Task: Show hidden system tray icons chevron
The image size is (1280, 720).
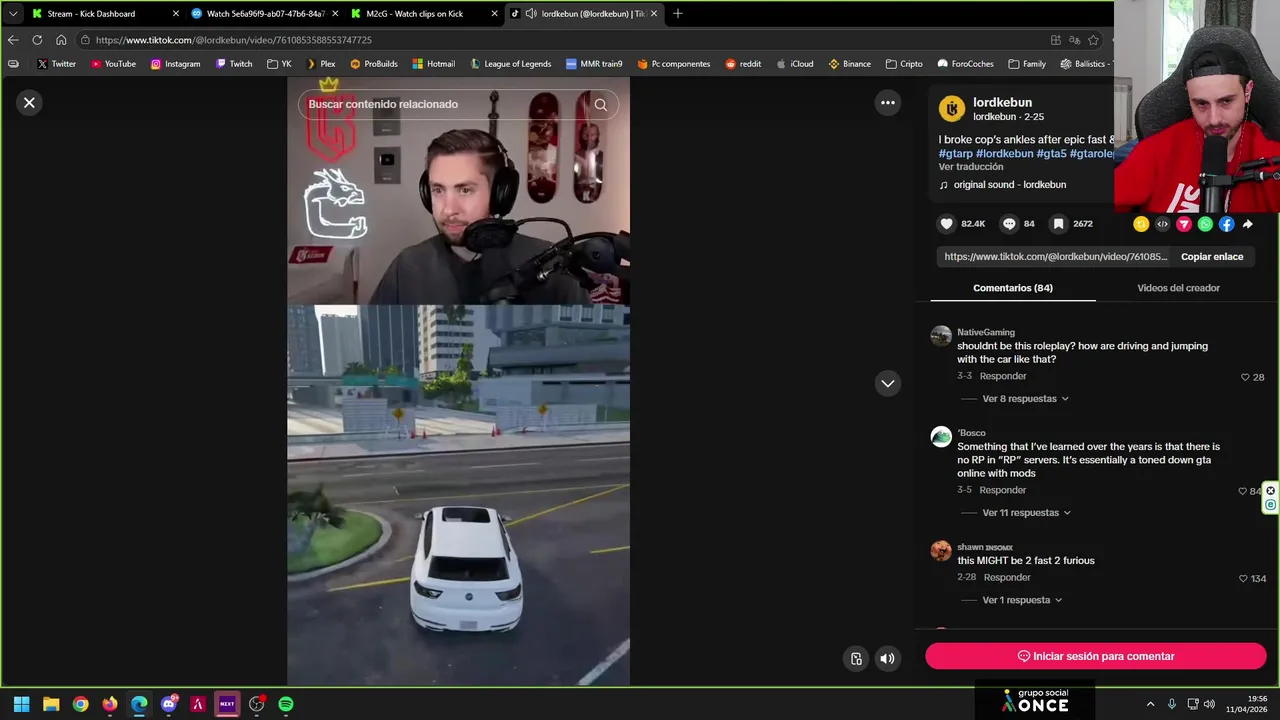Action: pos(1150,704)
